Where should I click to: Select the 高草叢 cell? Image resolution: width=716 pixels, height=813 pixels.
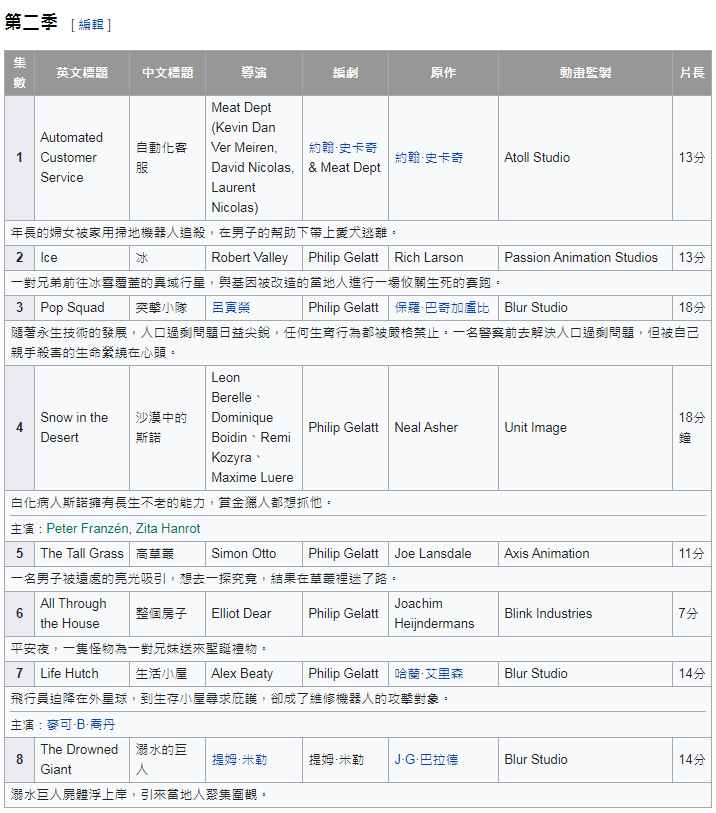tap(167, 554)
